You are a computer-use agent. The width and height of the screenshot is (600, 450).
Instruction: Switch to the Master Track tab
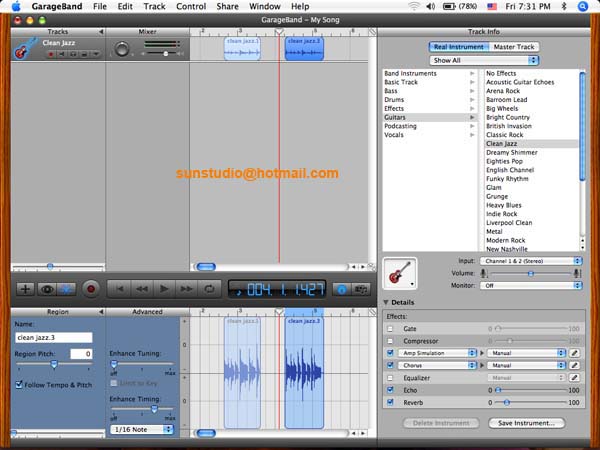(514, 47)
